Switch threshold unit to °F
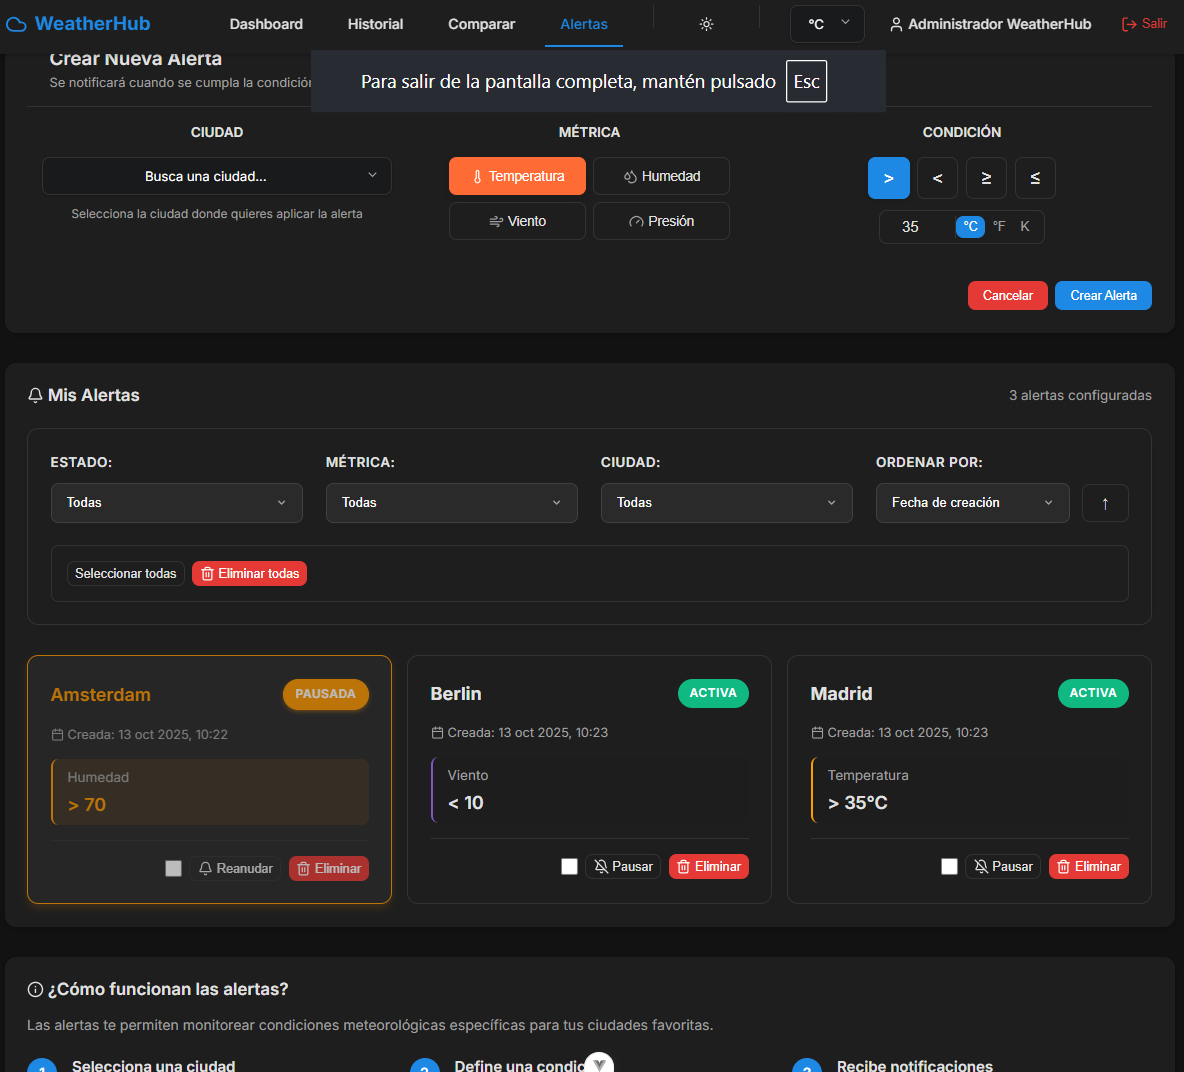Viewport: 1184px width, 1072px height. click(999, 227)
